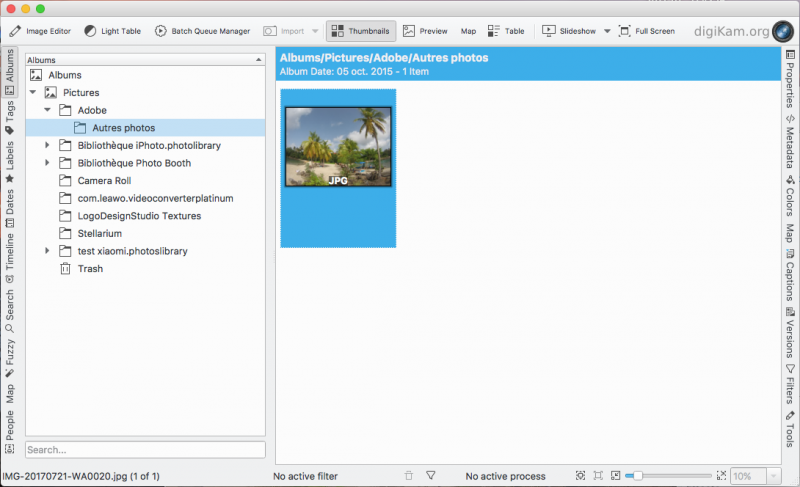Expand Bibliothèque iPhoto.photolibrary folder
800x487 pixels.
point(47,145)
